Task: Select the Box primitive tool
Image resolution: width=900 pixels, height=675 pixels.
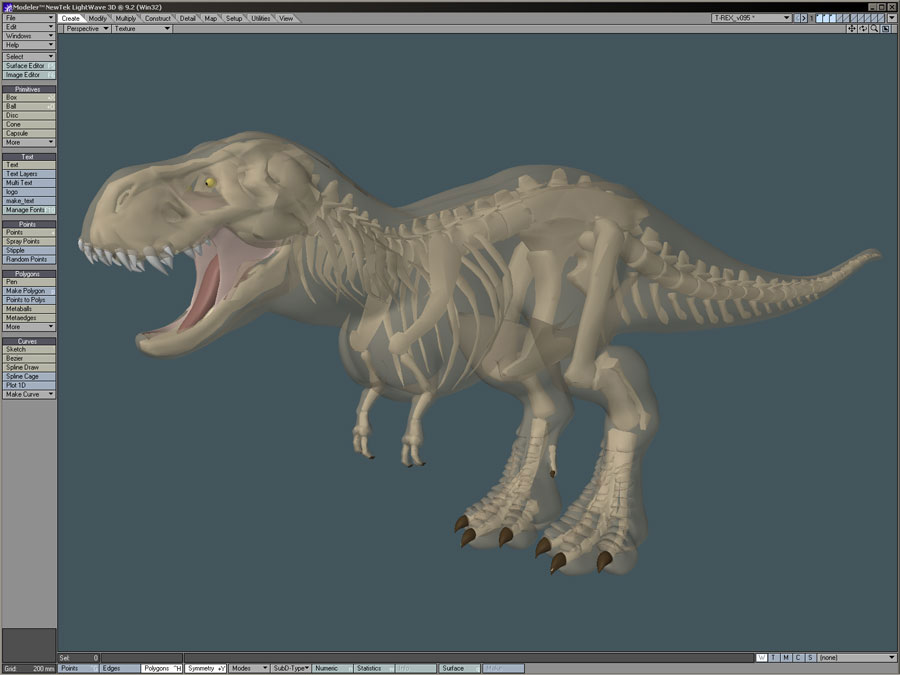Action: (x=29, y=98)
